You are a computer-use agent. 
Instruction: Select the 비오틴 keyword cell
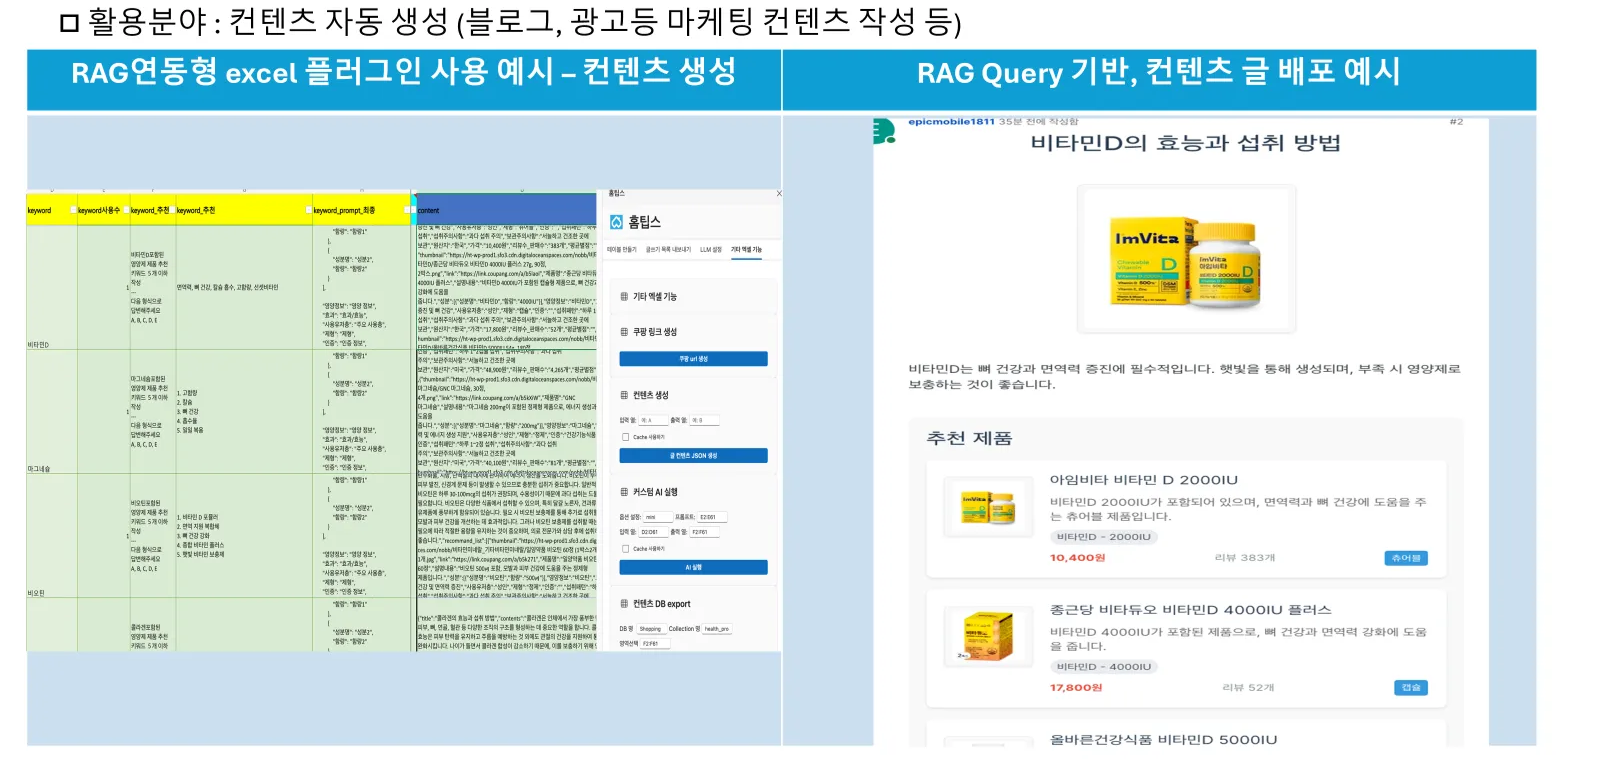point(52,536)
